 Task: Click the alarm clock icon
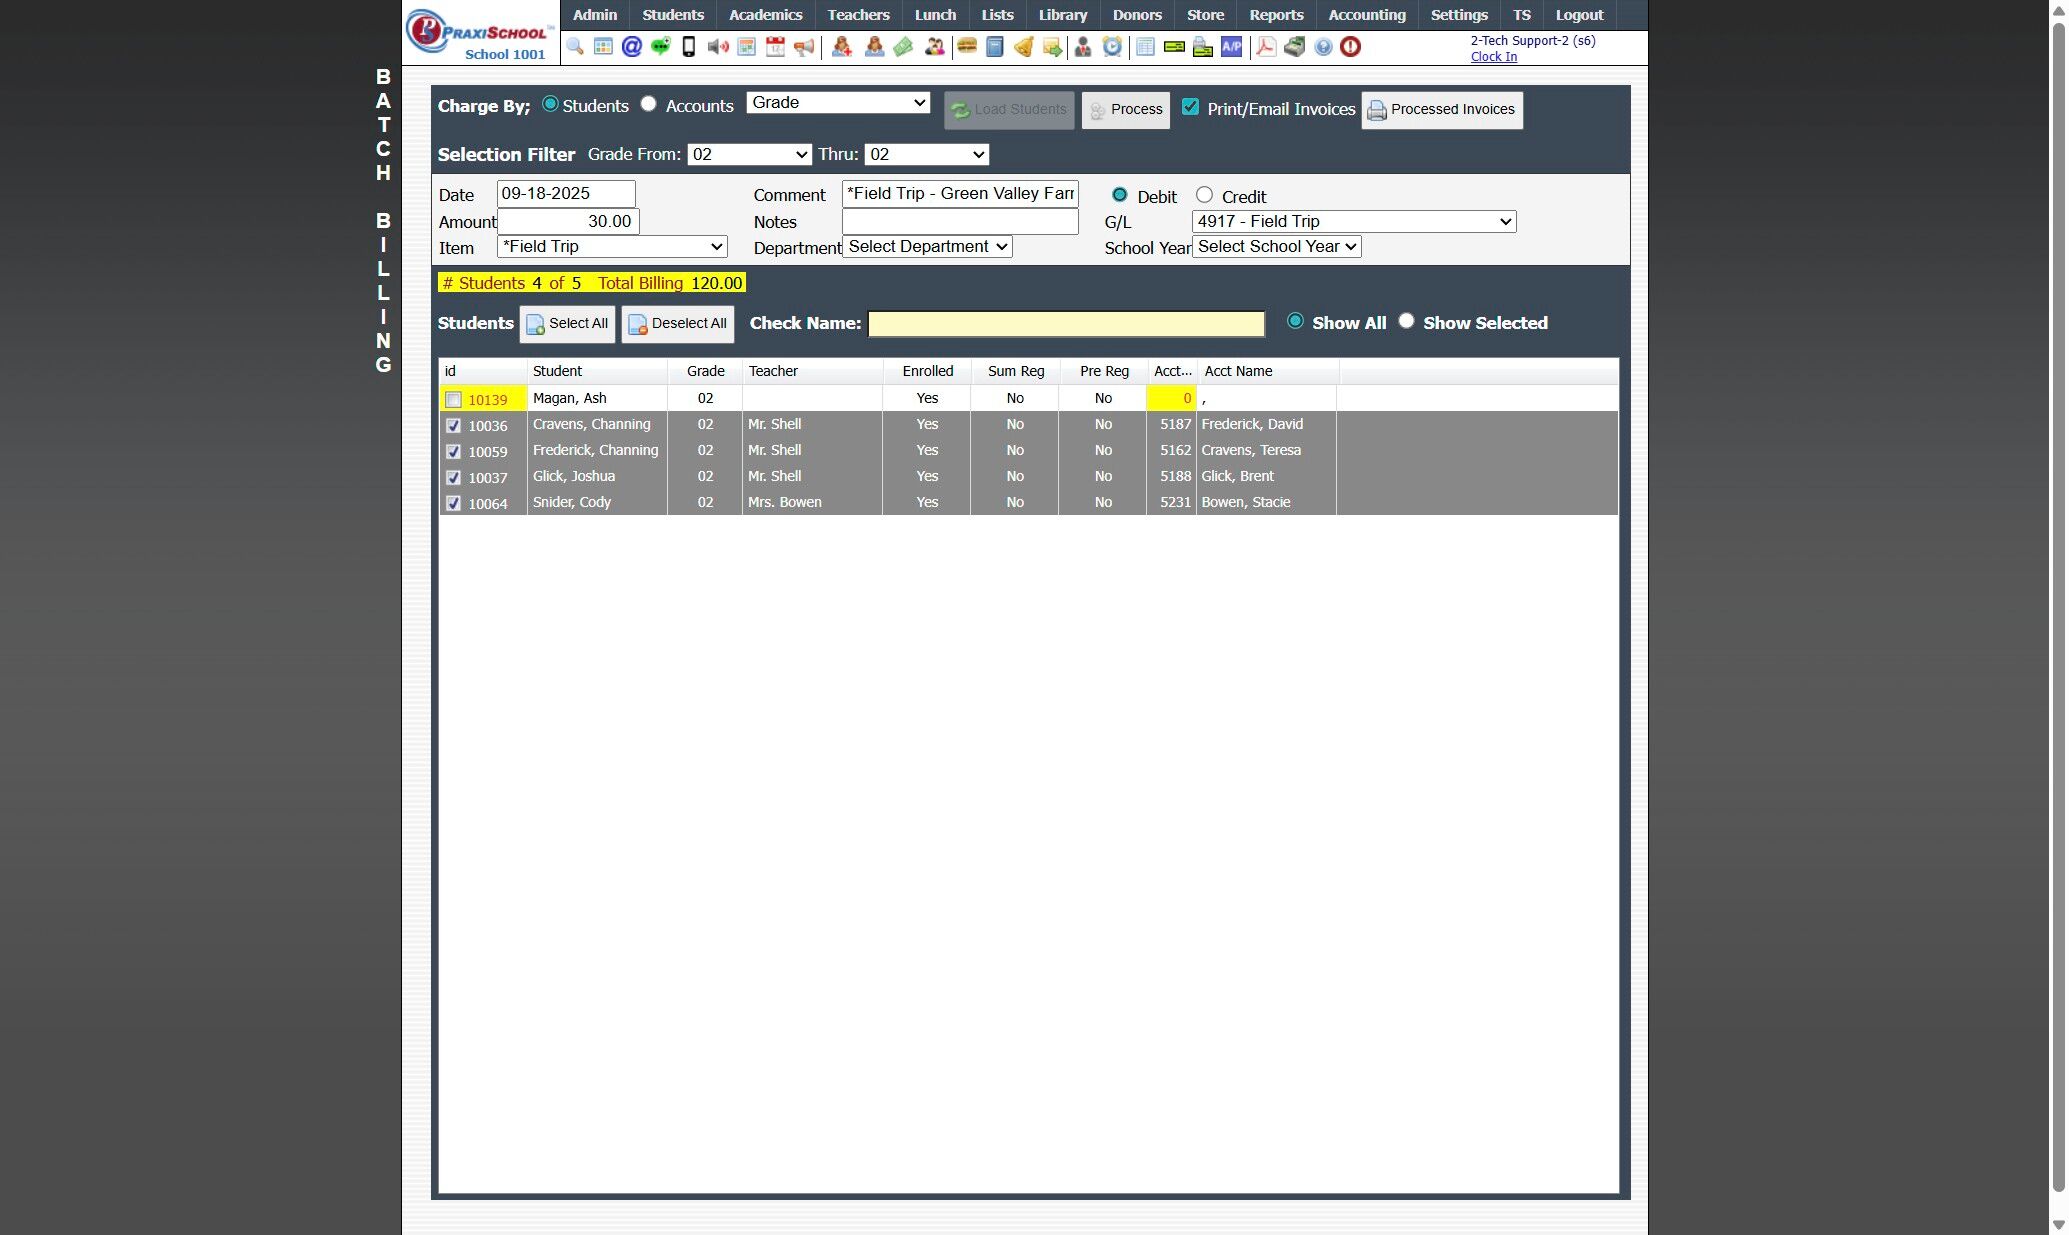pyautogui.click(x=1112, y=47)
